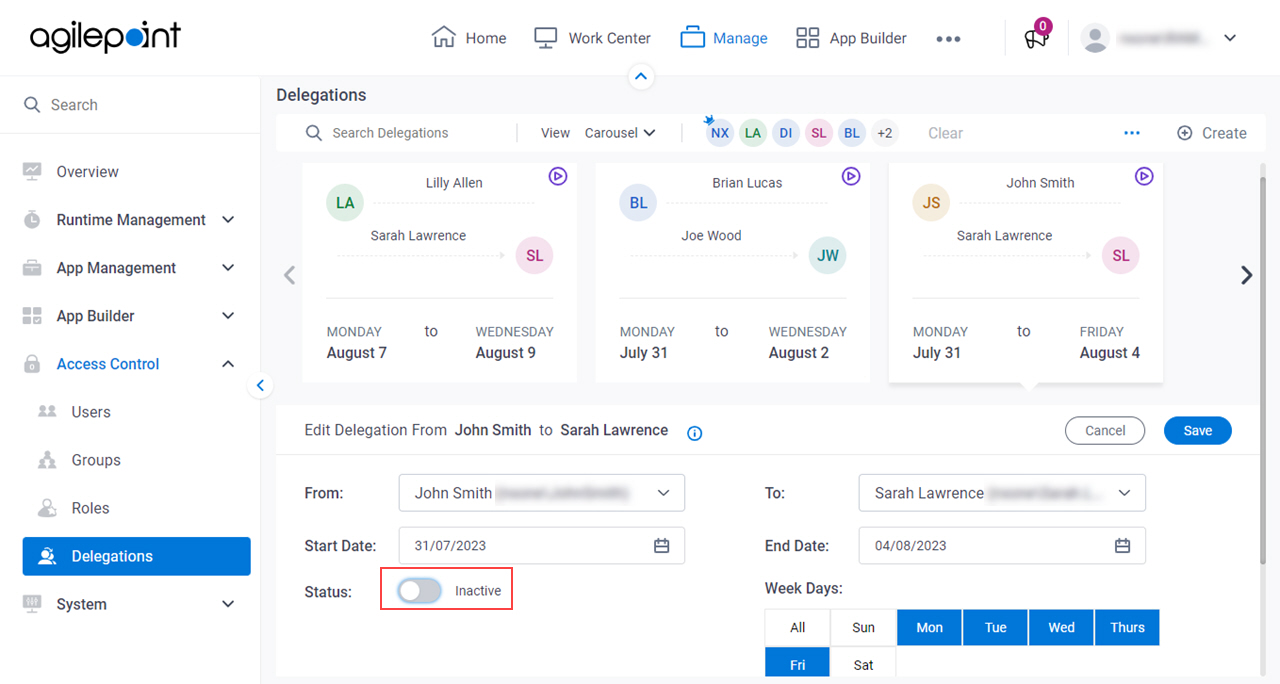Open the To user dropdown
This screenshot has width=1280, height=684.
tap(1002, 493)
